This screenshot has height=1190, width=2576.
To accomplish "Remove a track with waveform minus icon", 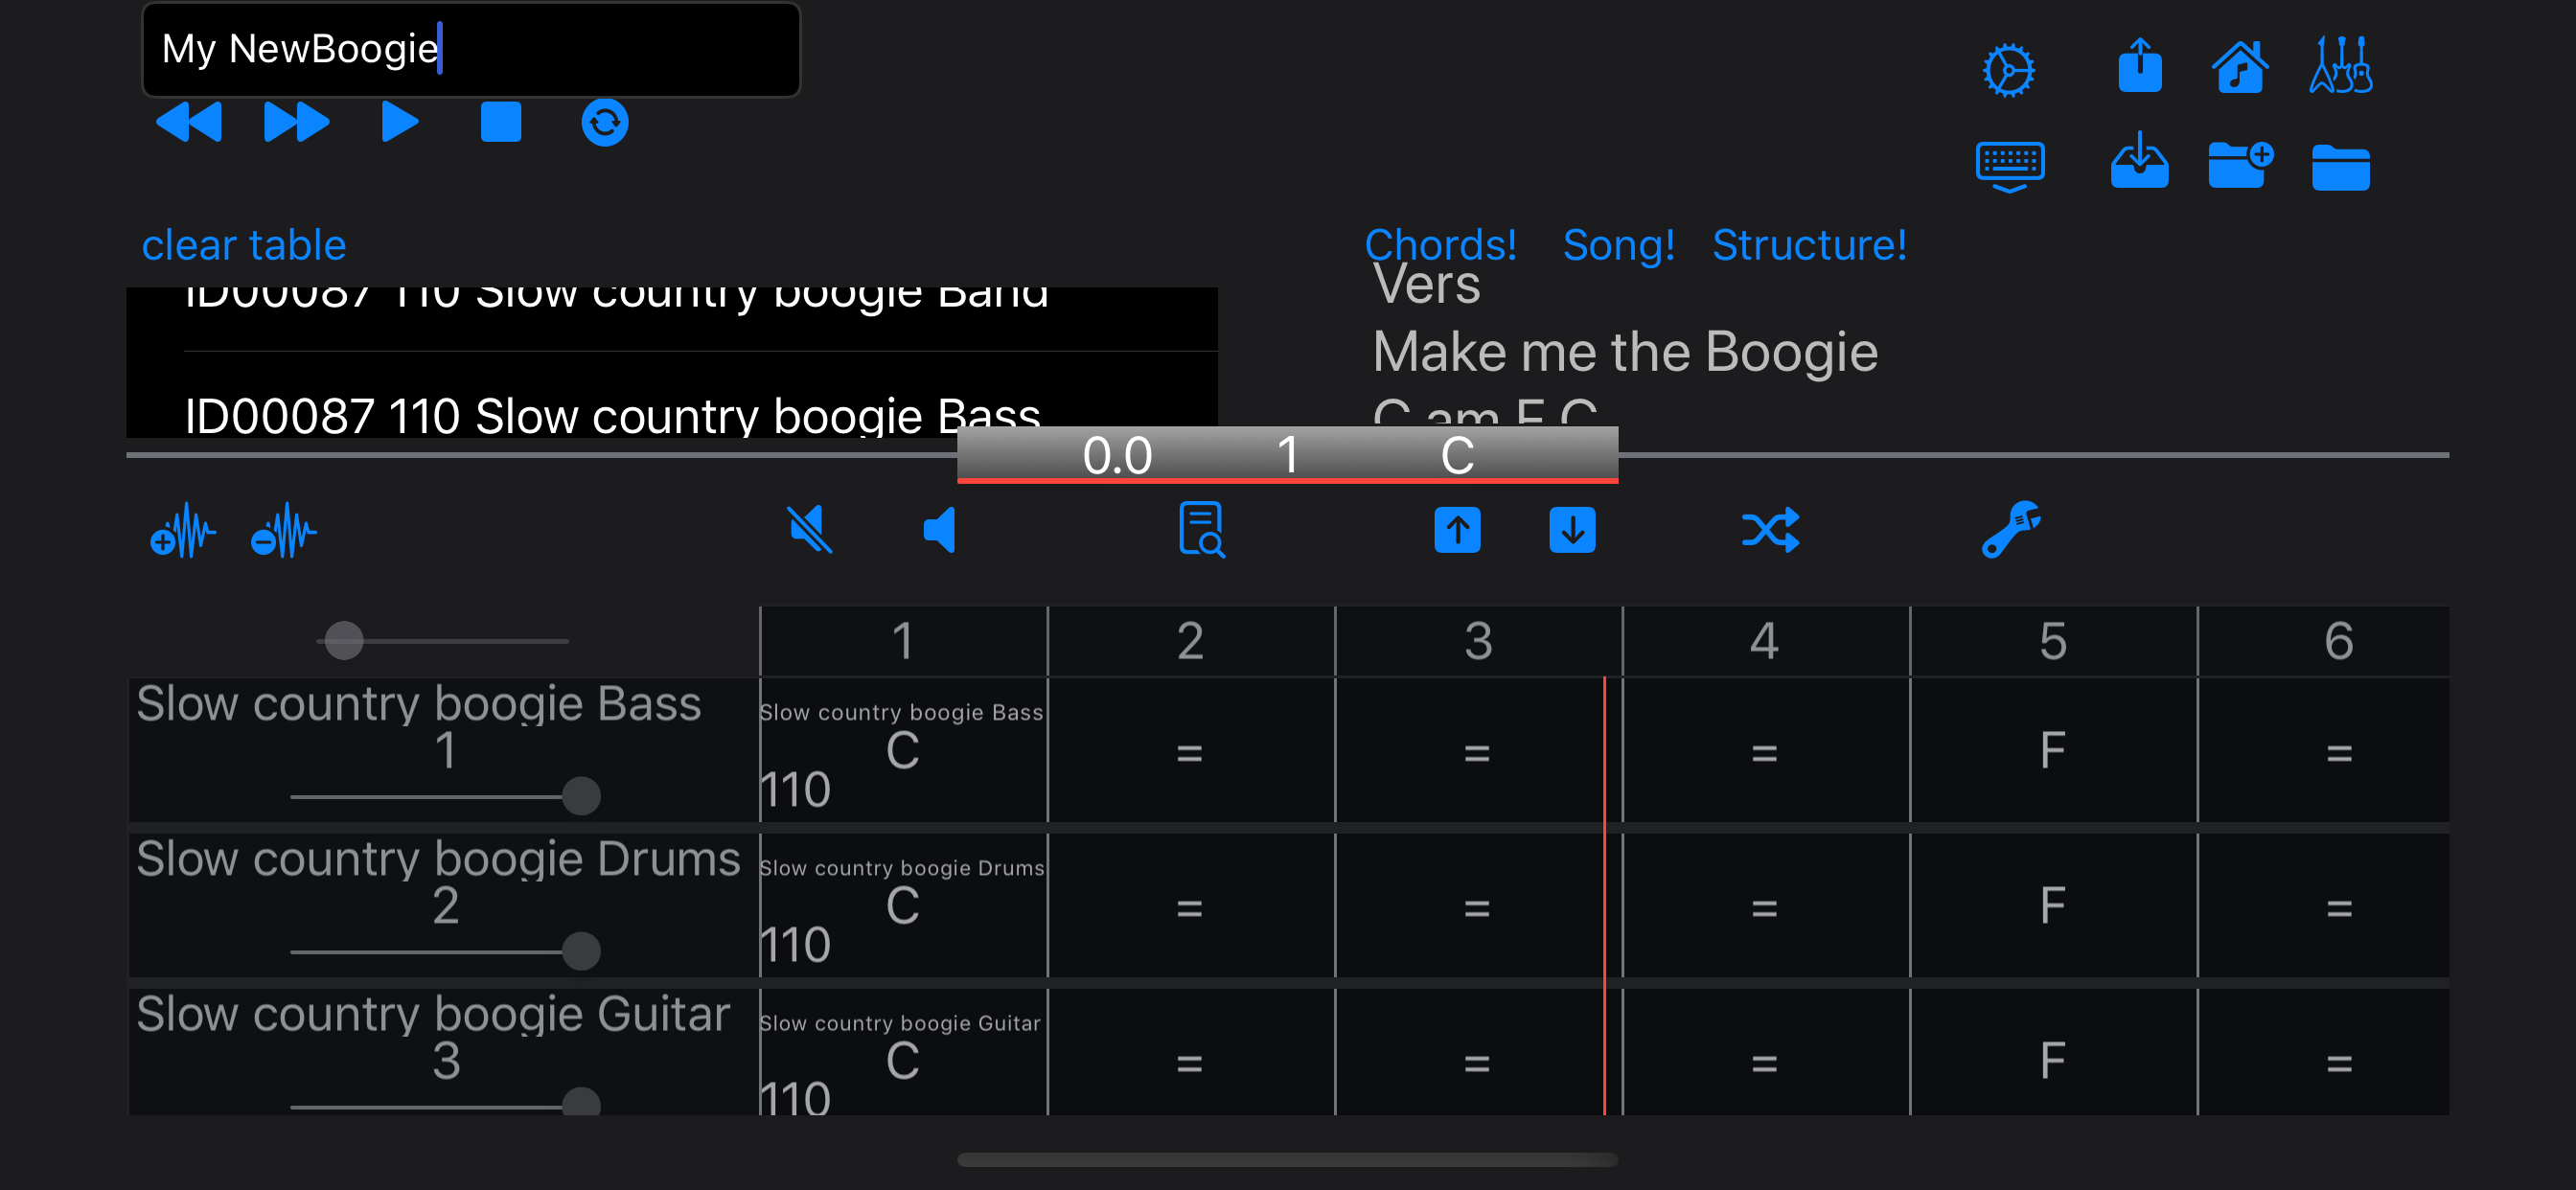I will point(284,531).
